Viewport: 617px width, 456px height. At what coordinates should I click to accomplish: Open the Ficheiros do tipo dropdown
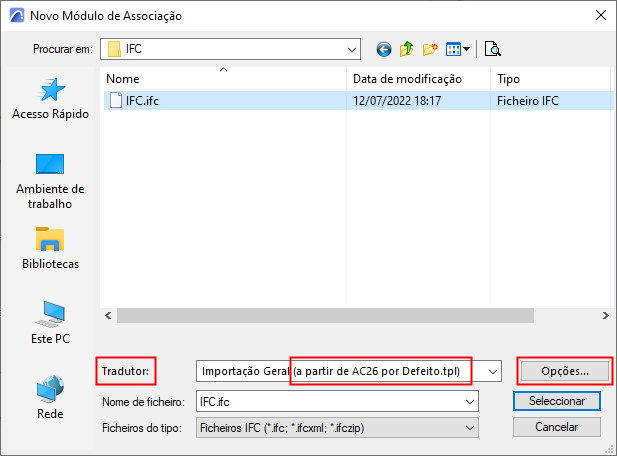coord(470,428)
